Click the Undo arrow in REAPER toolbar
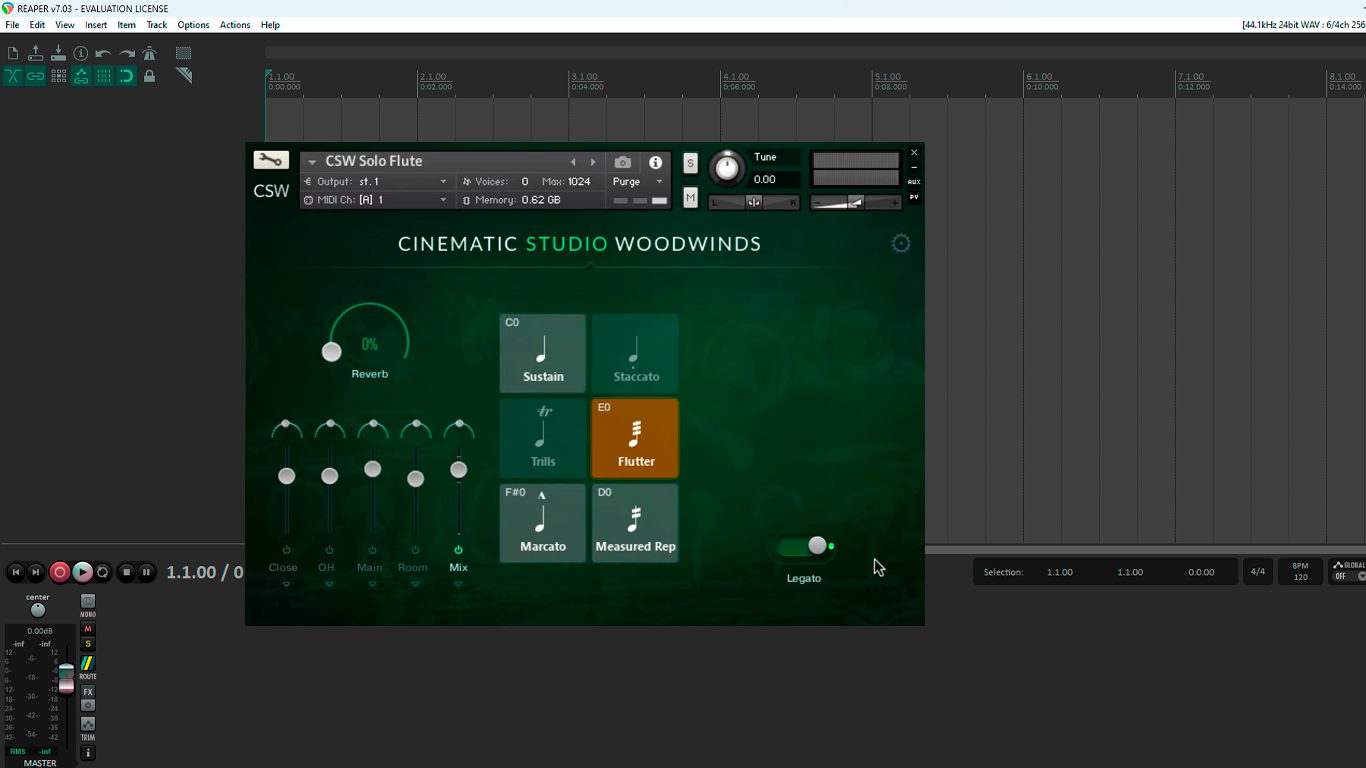This screenshot has width=1366, height=768. coord(103,53)
